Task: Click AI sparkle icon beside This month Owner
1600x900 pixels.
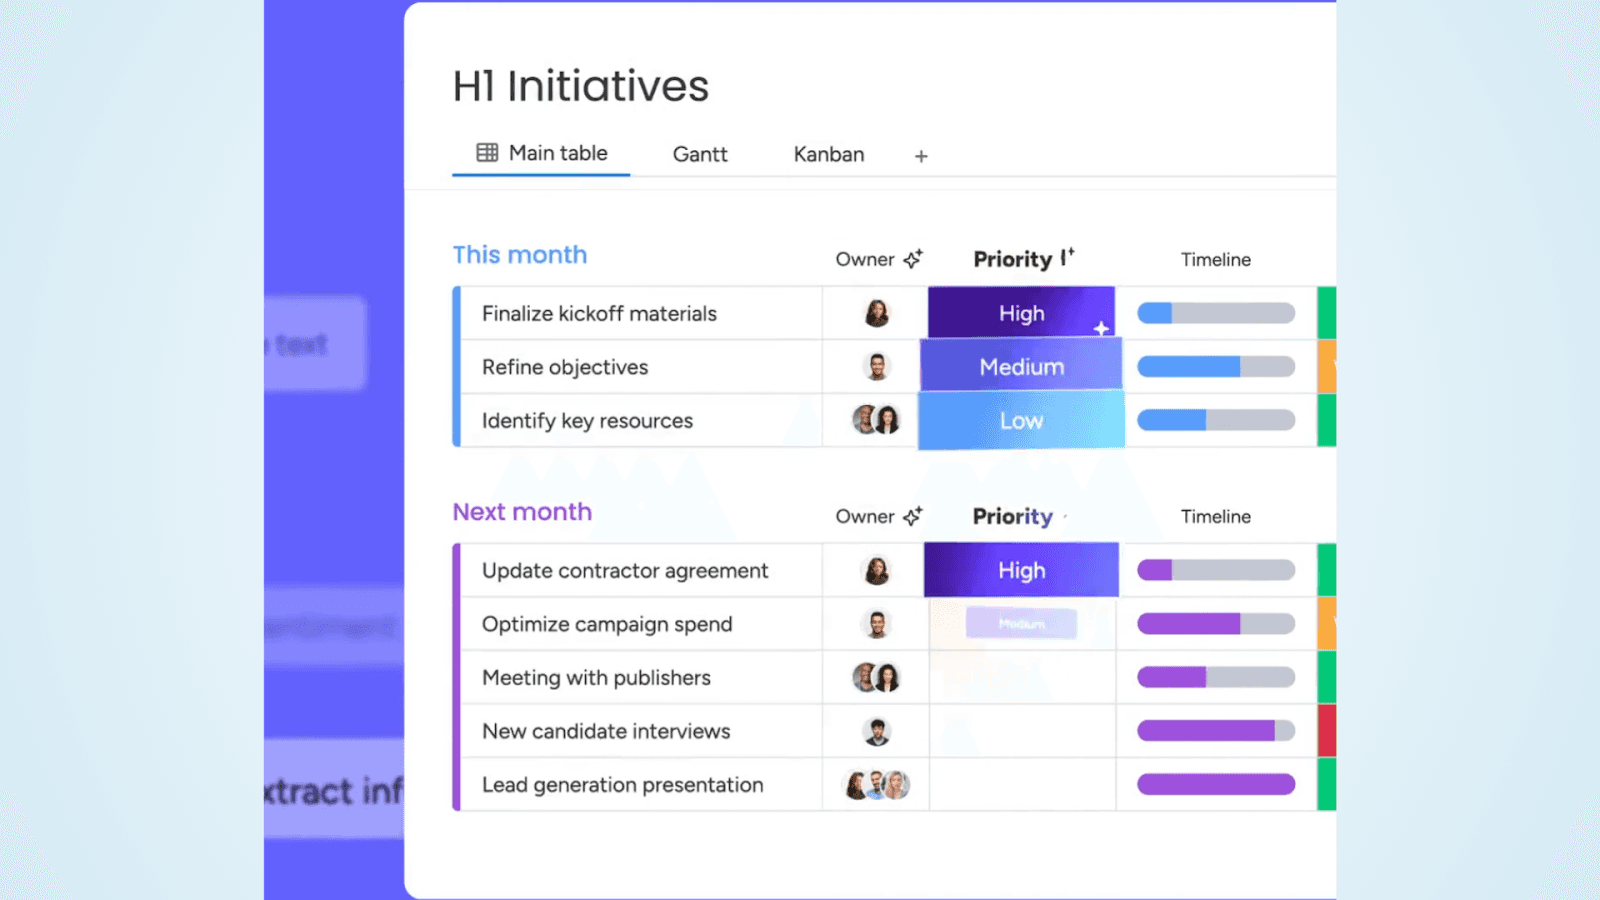Action: coord(913,259)
